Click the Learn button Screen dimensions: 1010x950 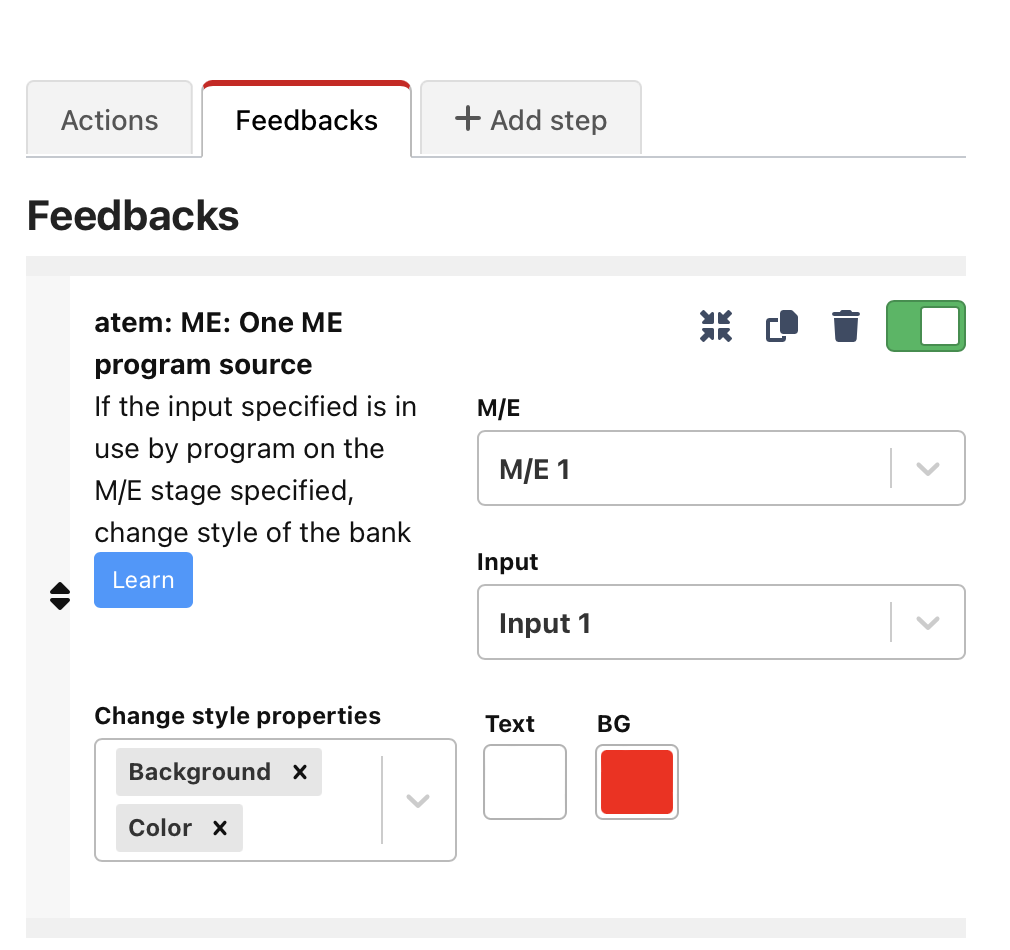tap(143, 580)
